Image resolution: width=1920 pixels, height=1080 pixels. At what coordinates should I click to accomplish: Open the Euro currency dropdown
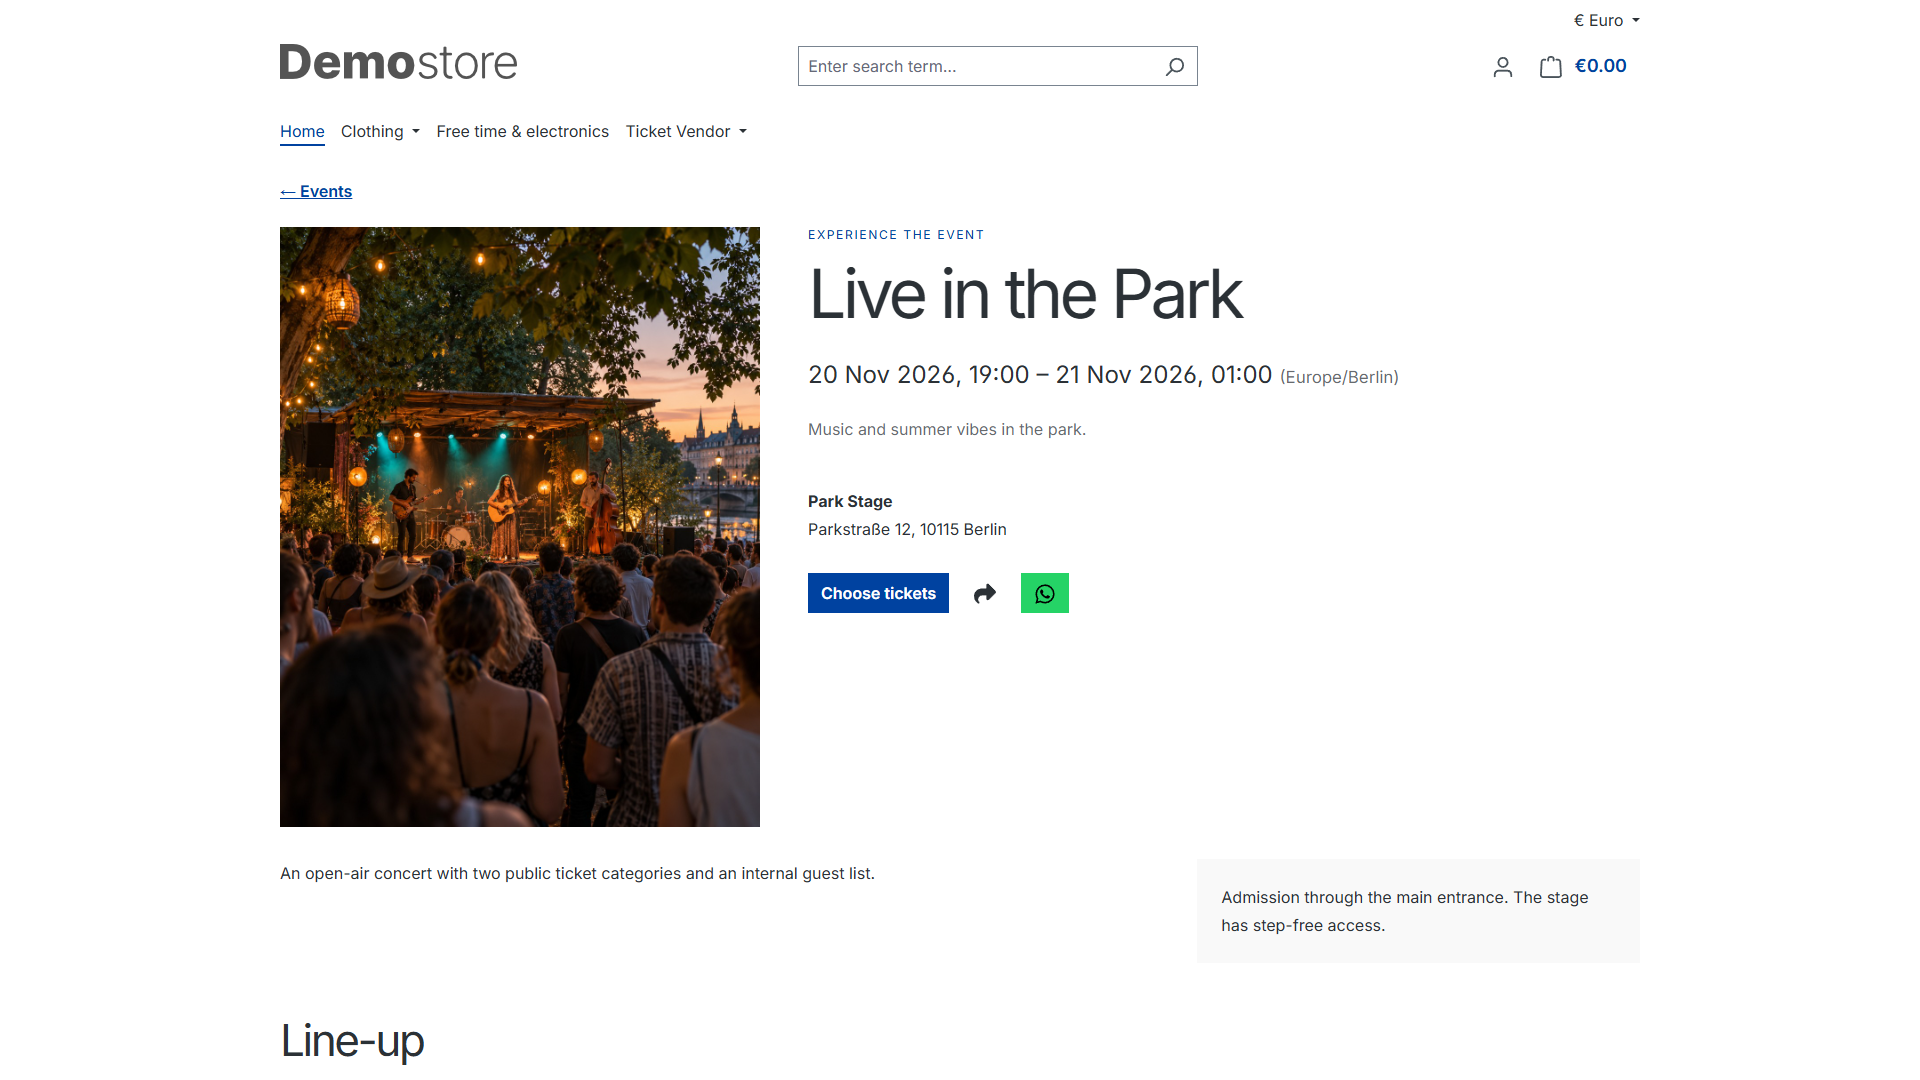pos(1606,20)
